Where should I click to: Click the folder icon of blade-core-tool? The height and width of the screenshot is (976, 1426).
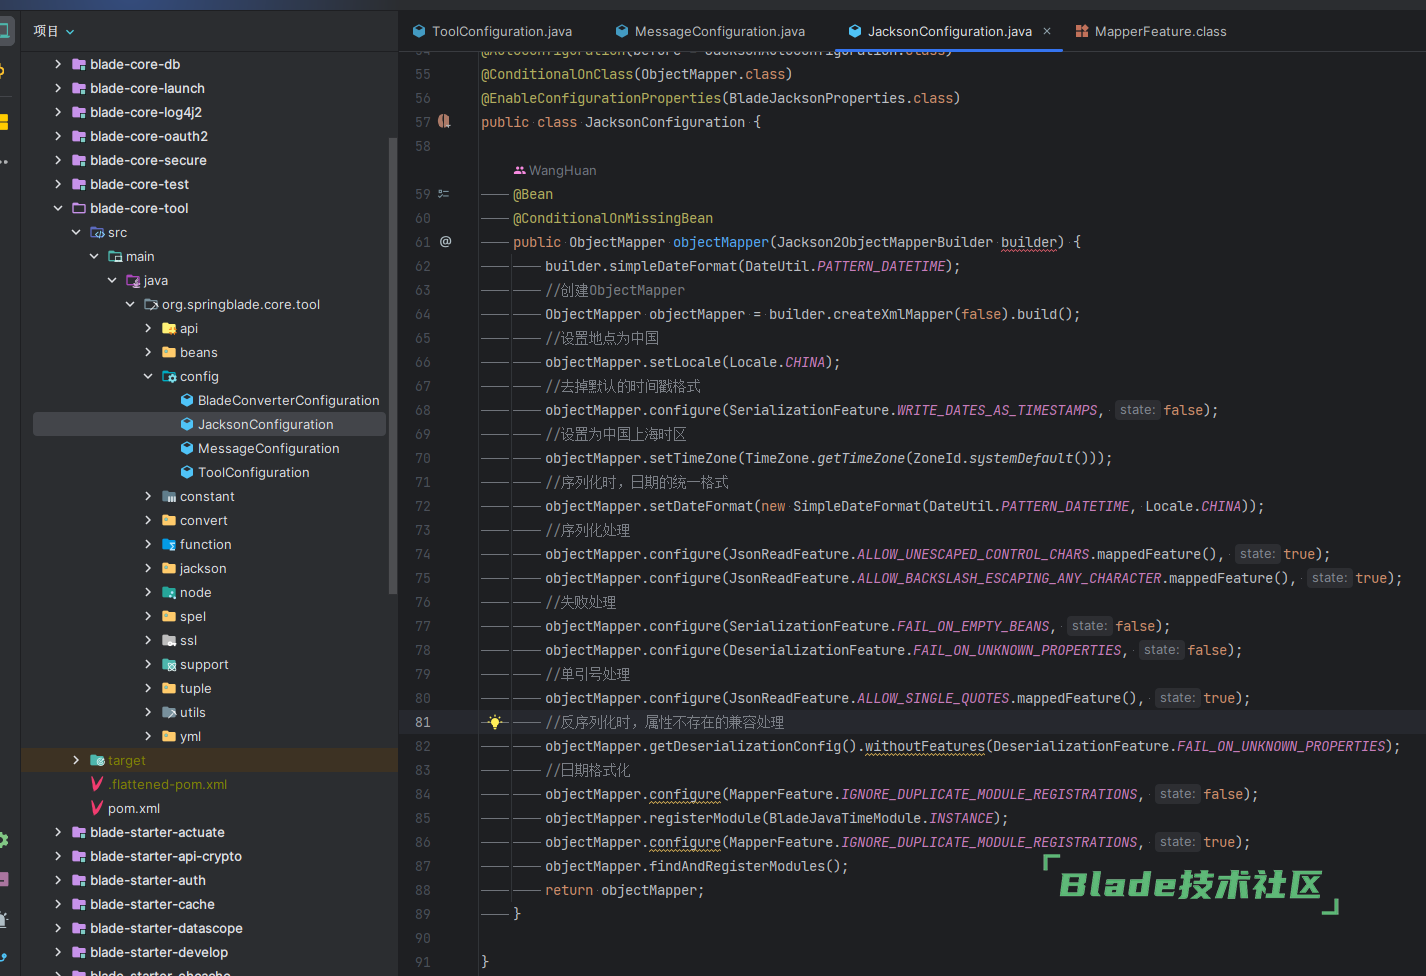(79, 208)
